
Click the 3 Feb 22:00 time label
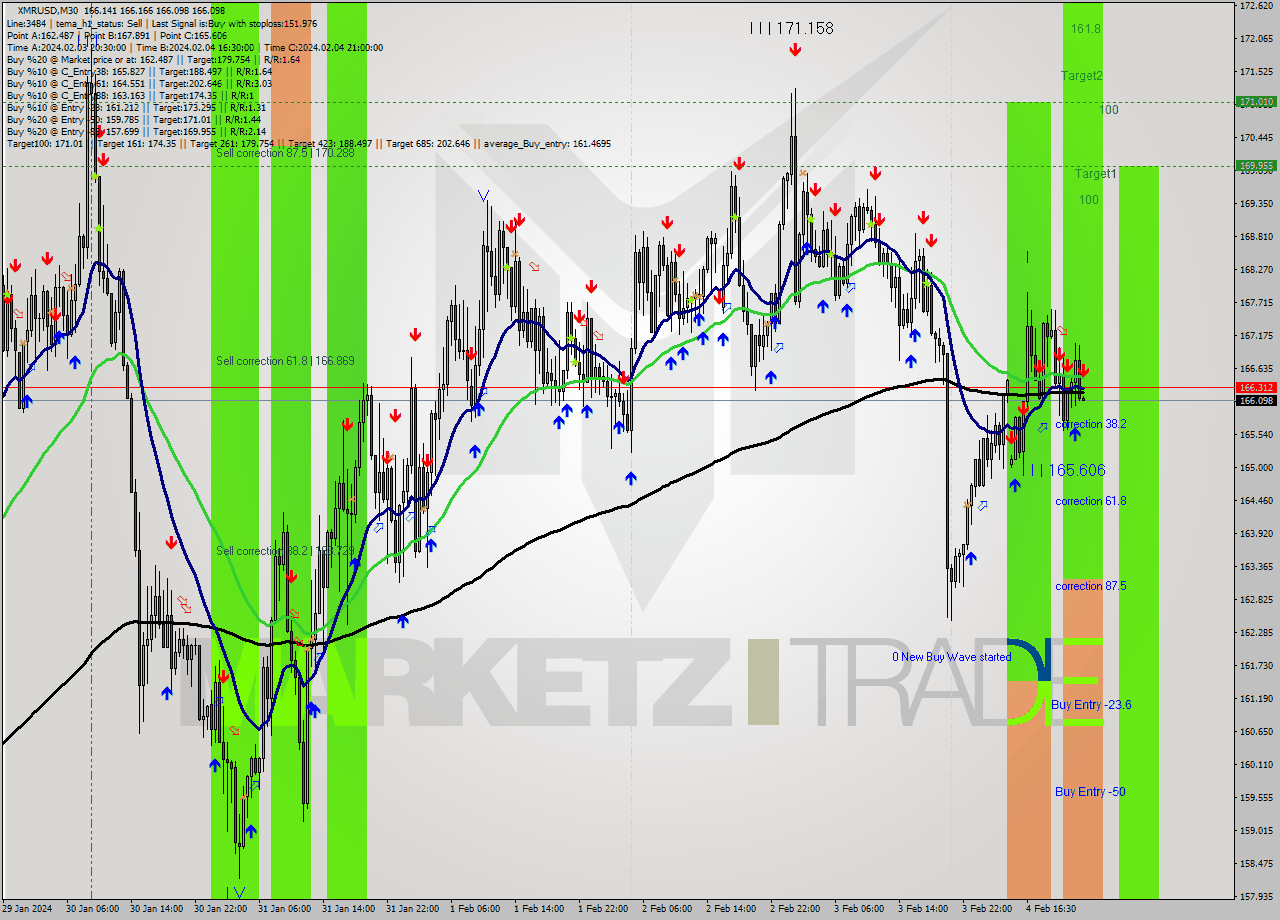tap(987, 909)
